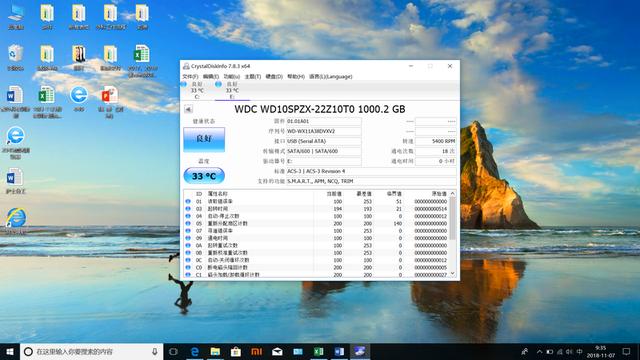640x360 pixels.
Task: Click C: drive health status orb
Action: (x=184, y=84)
